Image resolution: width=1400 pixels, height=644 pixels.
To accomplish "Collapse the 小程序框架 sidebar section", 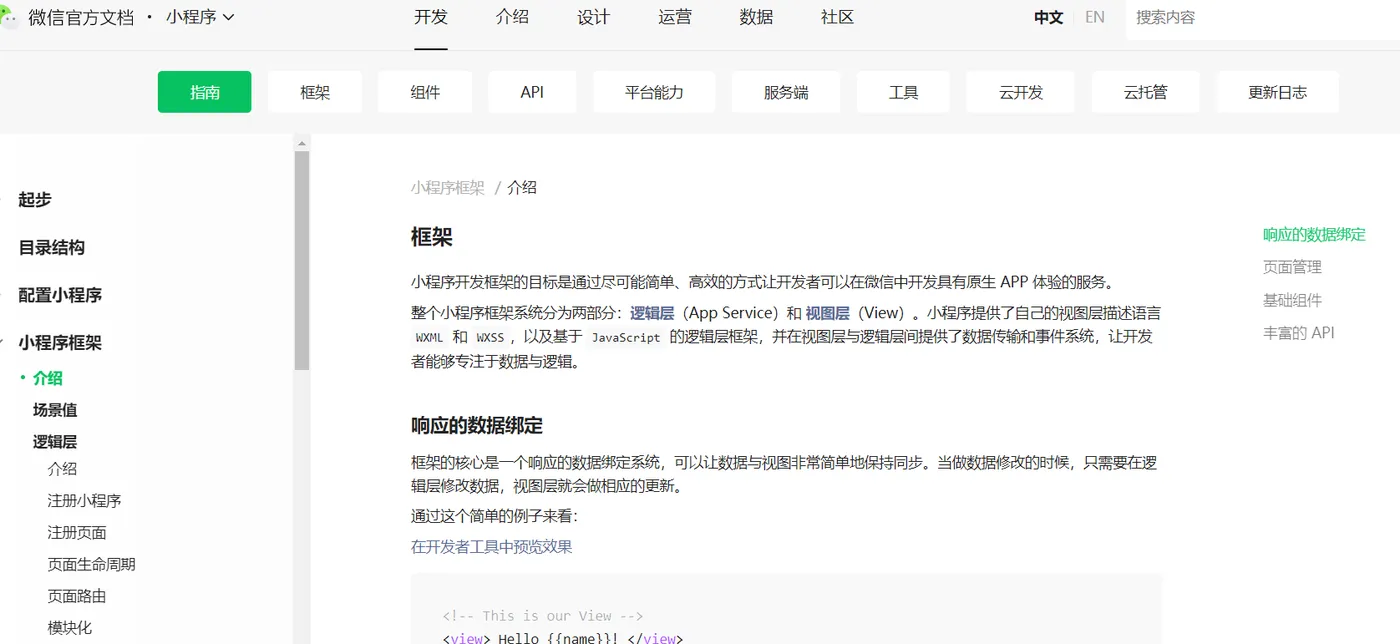I will [60, 343].
